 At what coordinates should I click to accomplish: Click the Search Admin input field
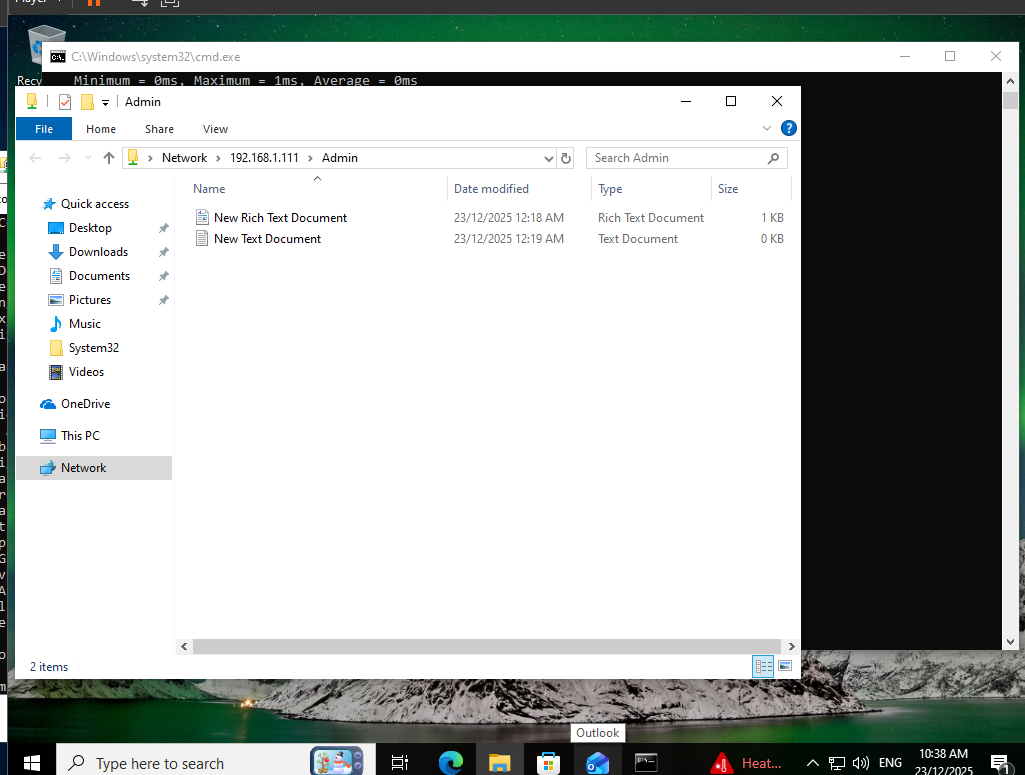click(686, 158)
